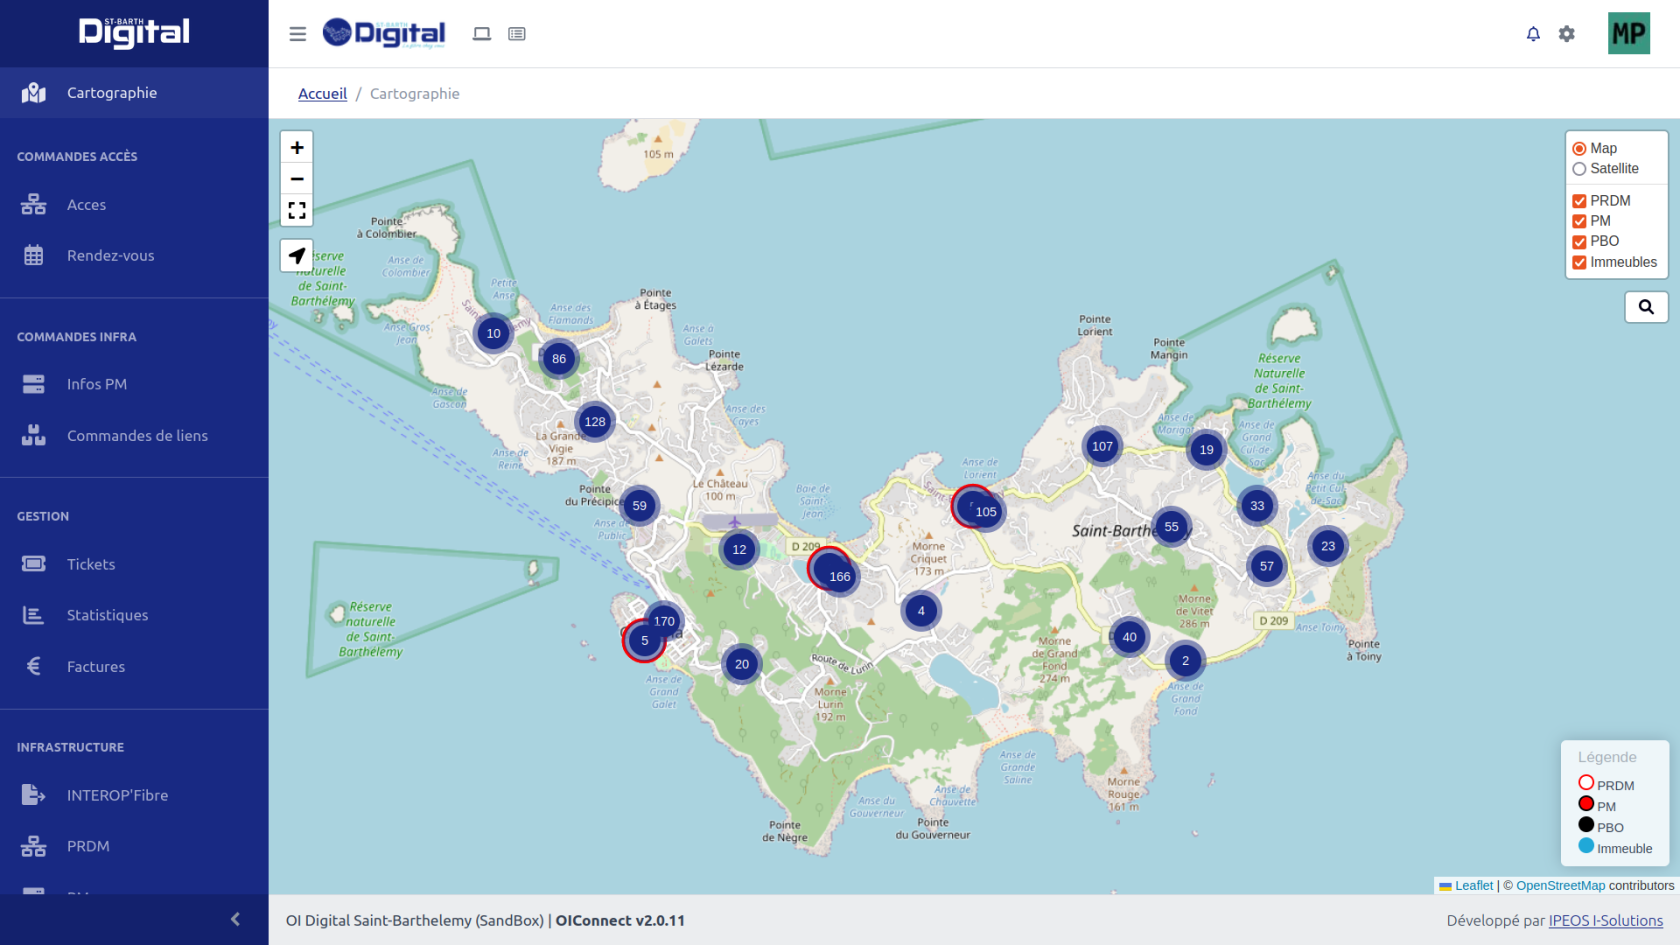Open the MP user avatar menu
This screenshot has width=1680, height=945.
1628,34
